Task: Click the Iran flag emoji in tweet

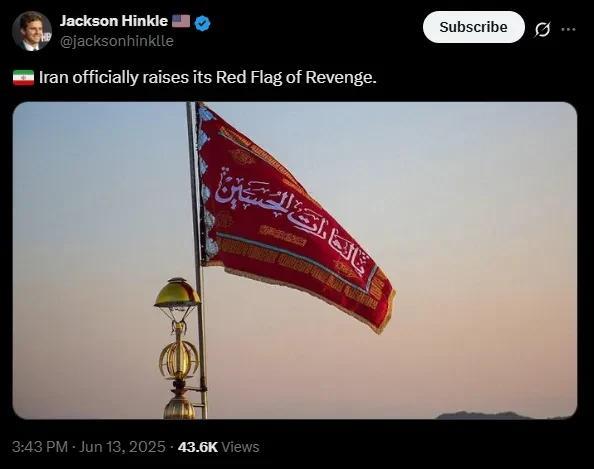Action: click(23, 78)
